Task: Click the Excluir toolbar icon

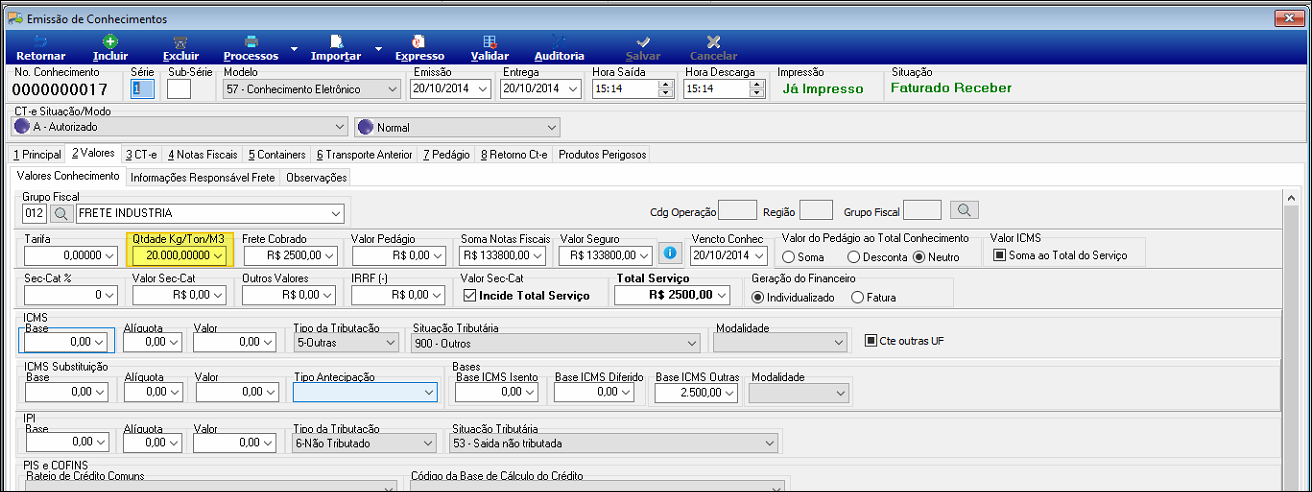Action: tap(180, 42)
